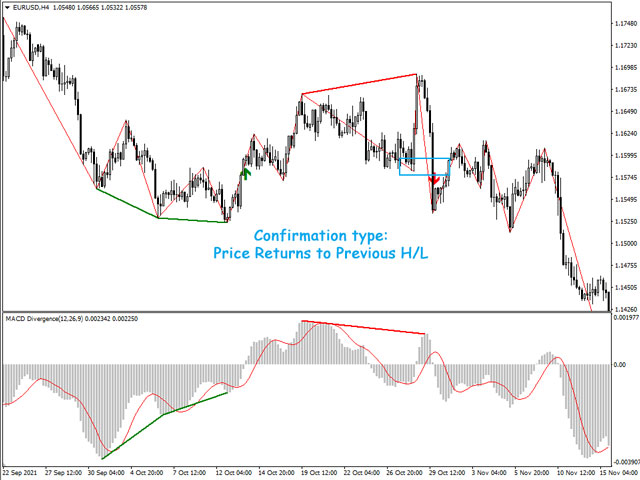This screenshot has height=480, width=640.
Task: Click price level 1.15250 on the axis
Action: [626, 222]
